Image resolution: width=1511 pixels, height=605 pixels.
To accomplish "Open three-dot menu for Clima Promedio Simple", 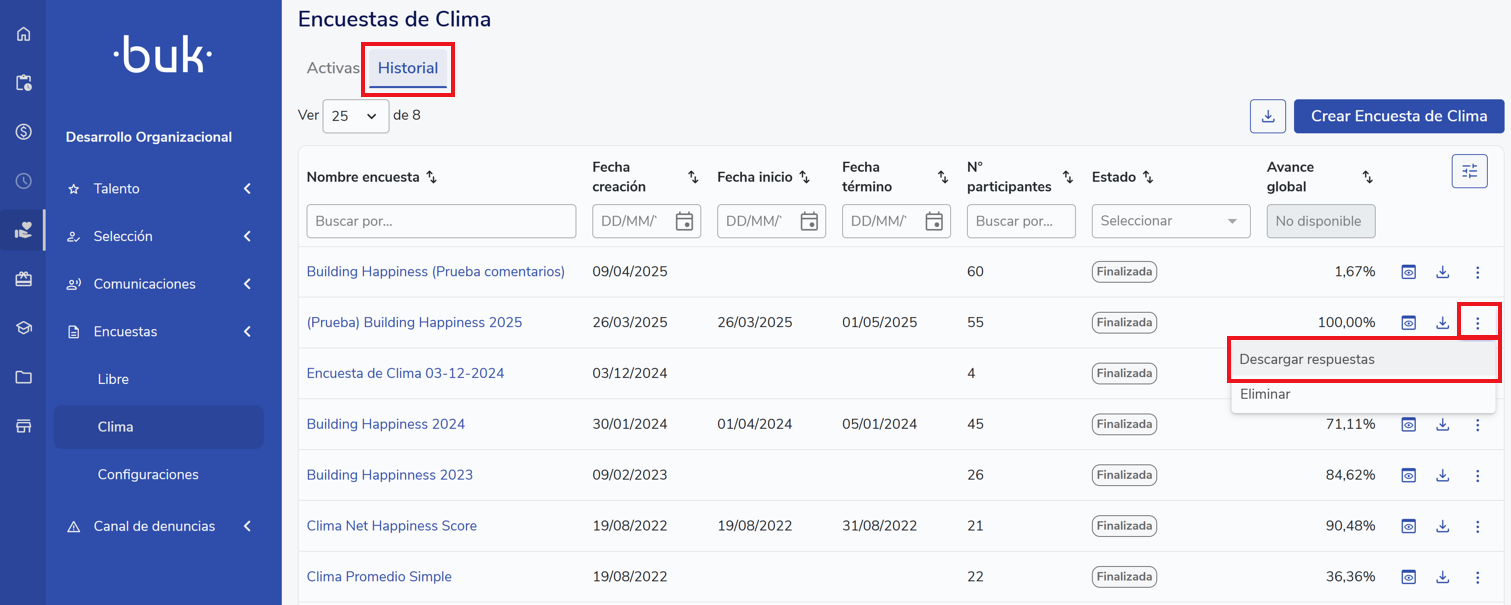I will [x=1477, y=577].
